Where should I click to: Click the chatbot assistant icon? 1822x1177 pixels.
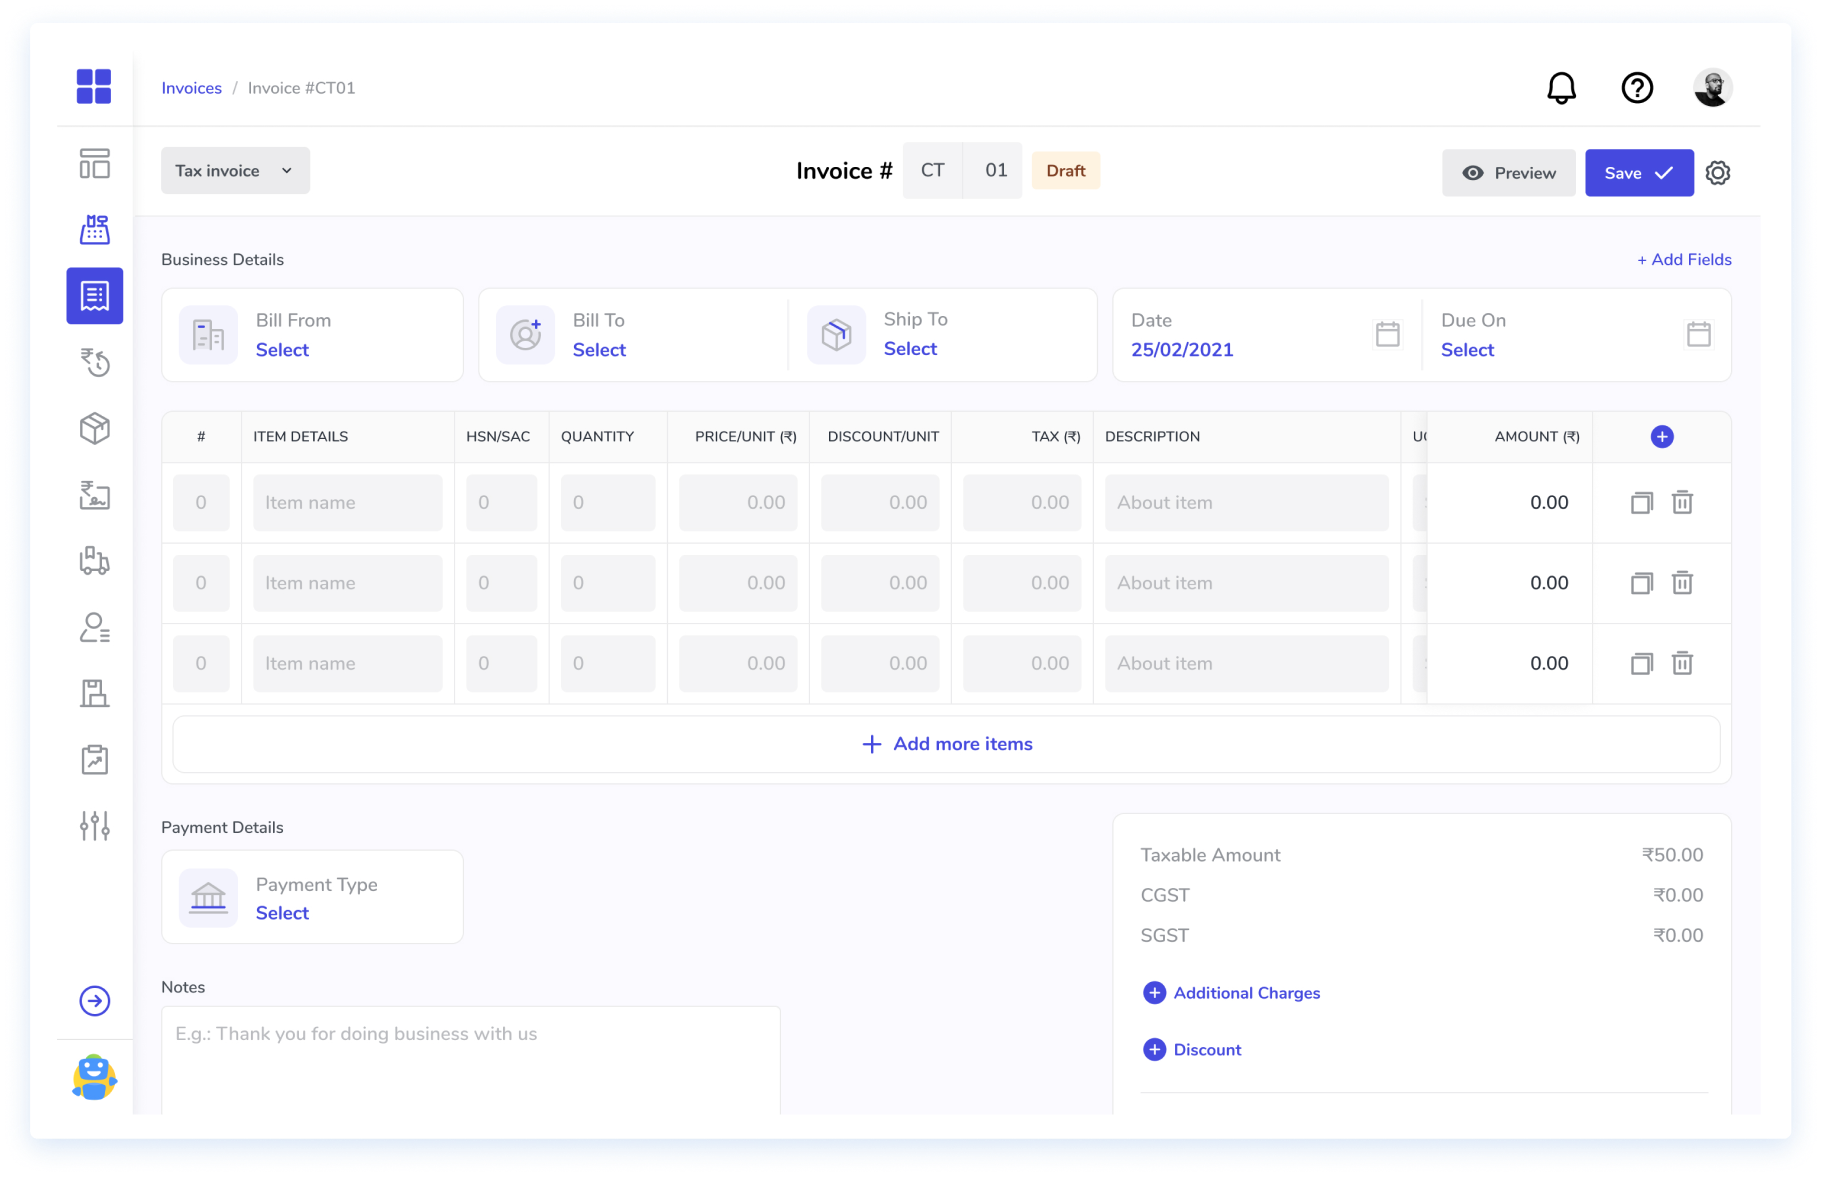[x=95, y=1078]
